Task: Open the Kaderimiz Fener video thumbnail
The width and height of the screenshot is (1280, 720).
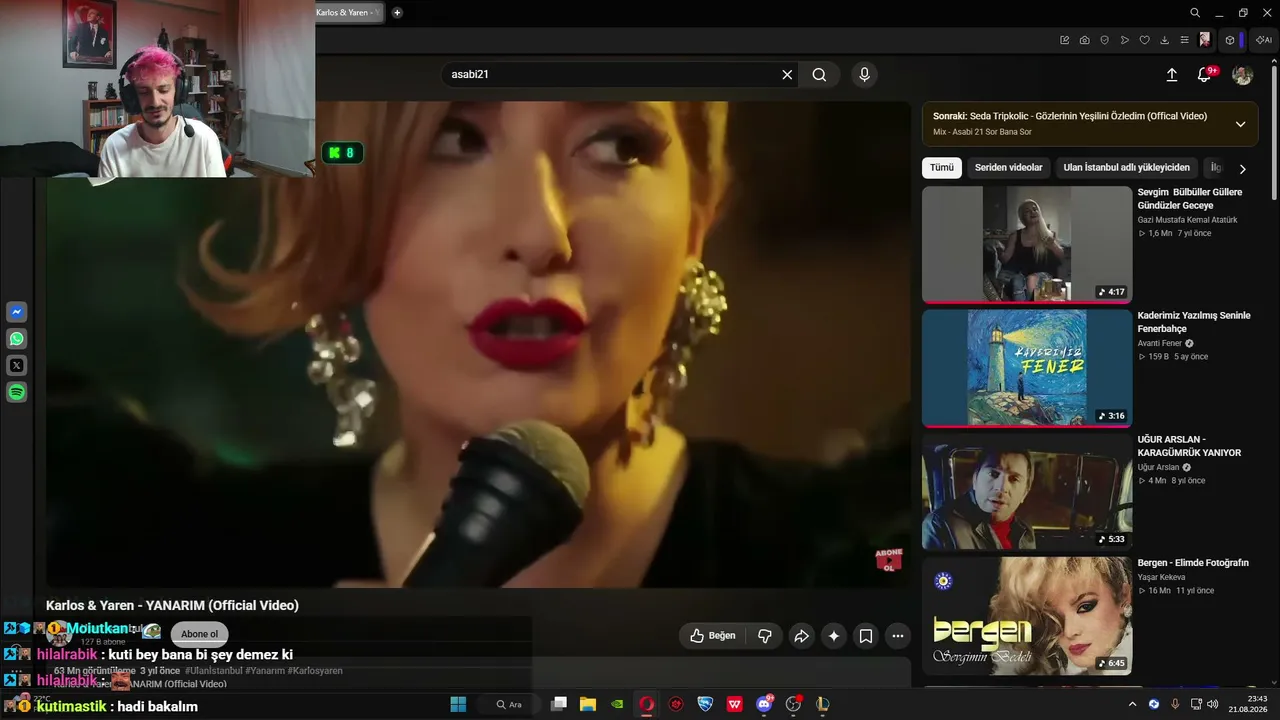Action: coord(1027,368)
